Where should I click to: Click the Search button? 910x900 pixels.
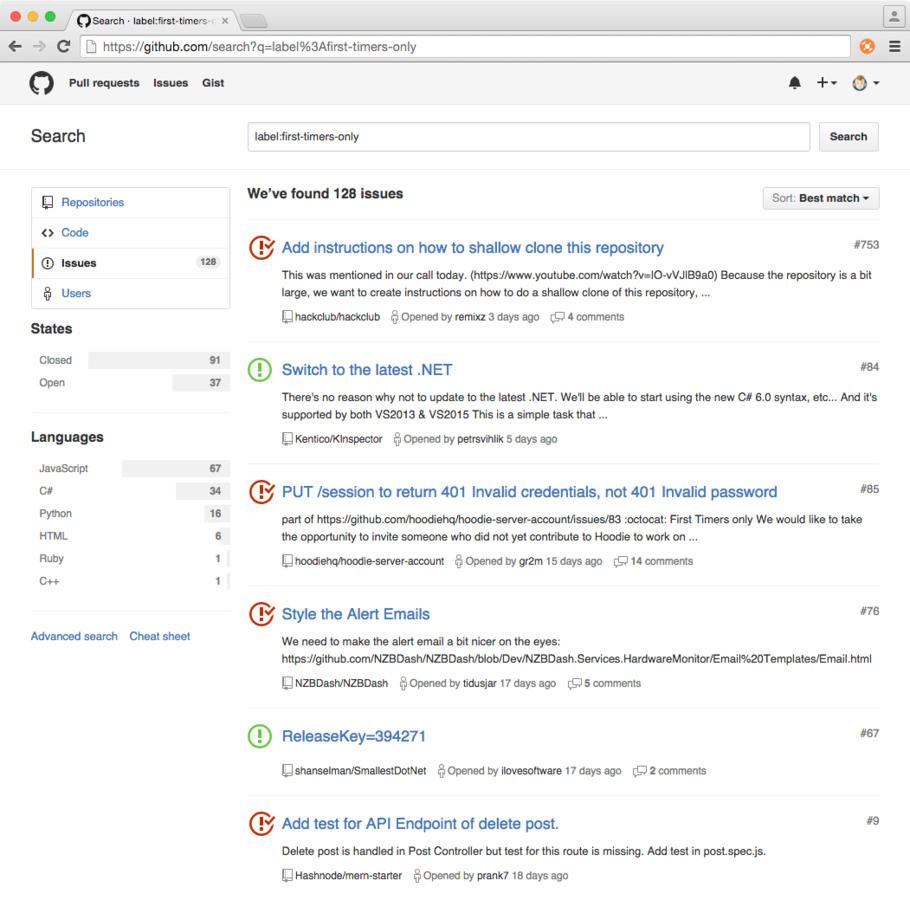848,137
